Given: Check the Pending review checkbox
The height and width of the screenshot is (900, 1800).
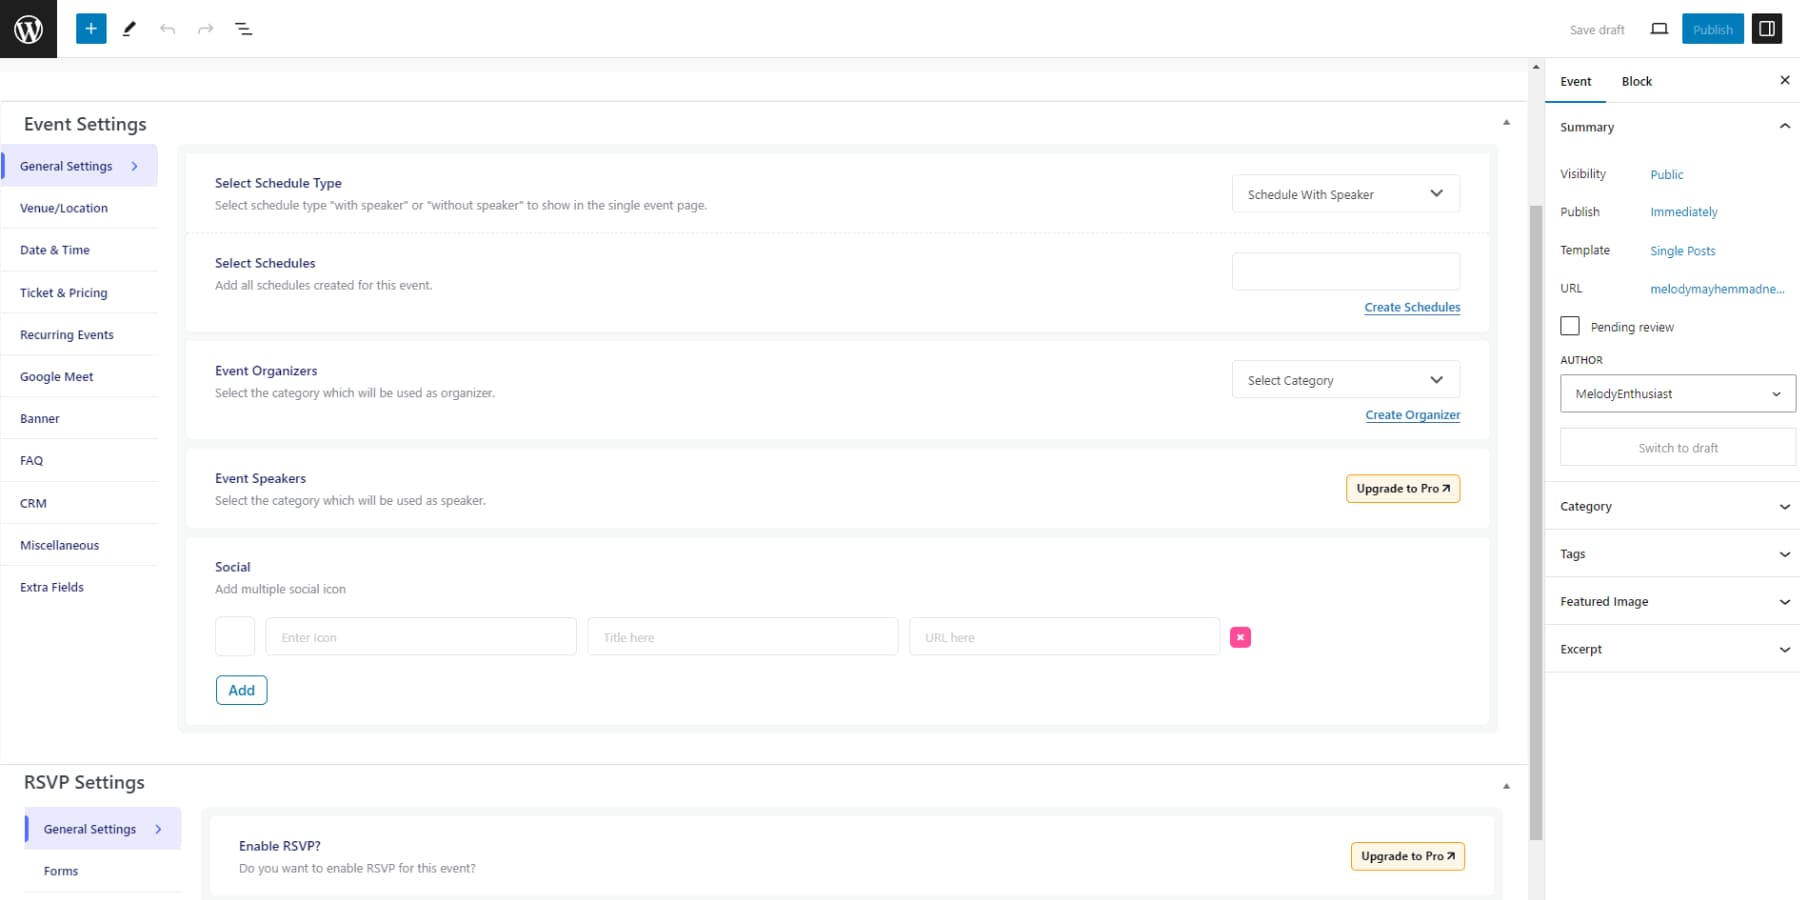Looking at the screenshot, I should point(1569,326).
